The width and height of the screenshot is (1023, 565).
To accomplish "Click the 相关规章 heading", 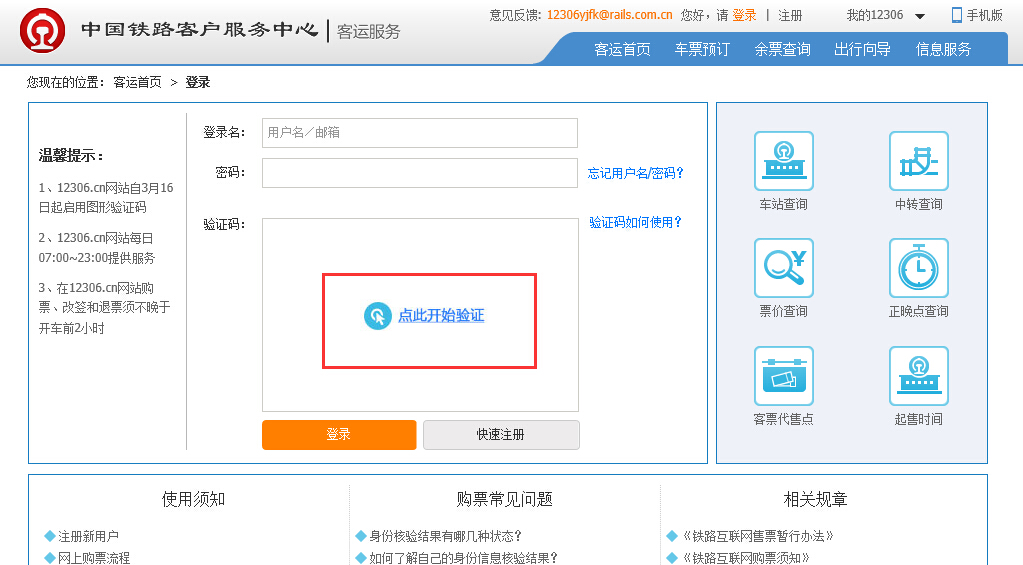I will 816,500.
